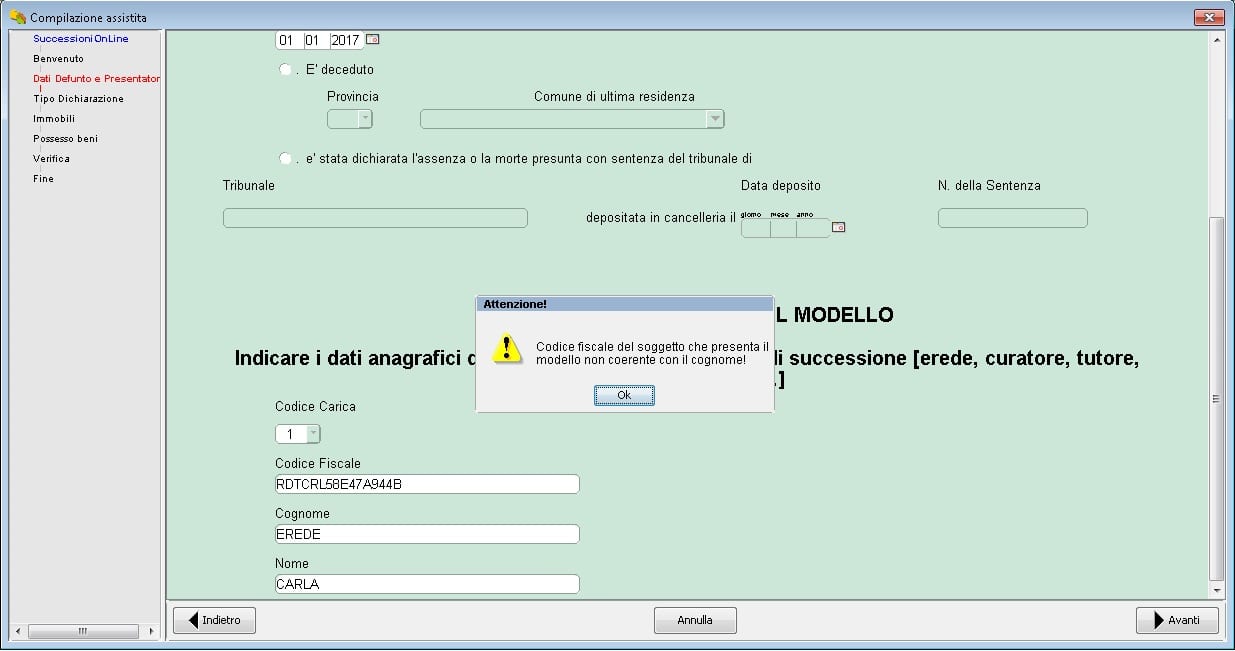This screenshot has width=1235, height=651.
Task: Open the Codice Carica dropdown
Action: (x=298, y=434)
